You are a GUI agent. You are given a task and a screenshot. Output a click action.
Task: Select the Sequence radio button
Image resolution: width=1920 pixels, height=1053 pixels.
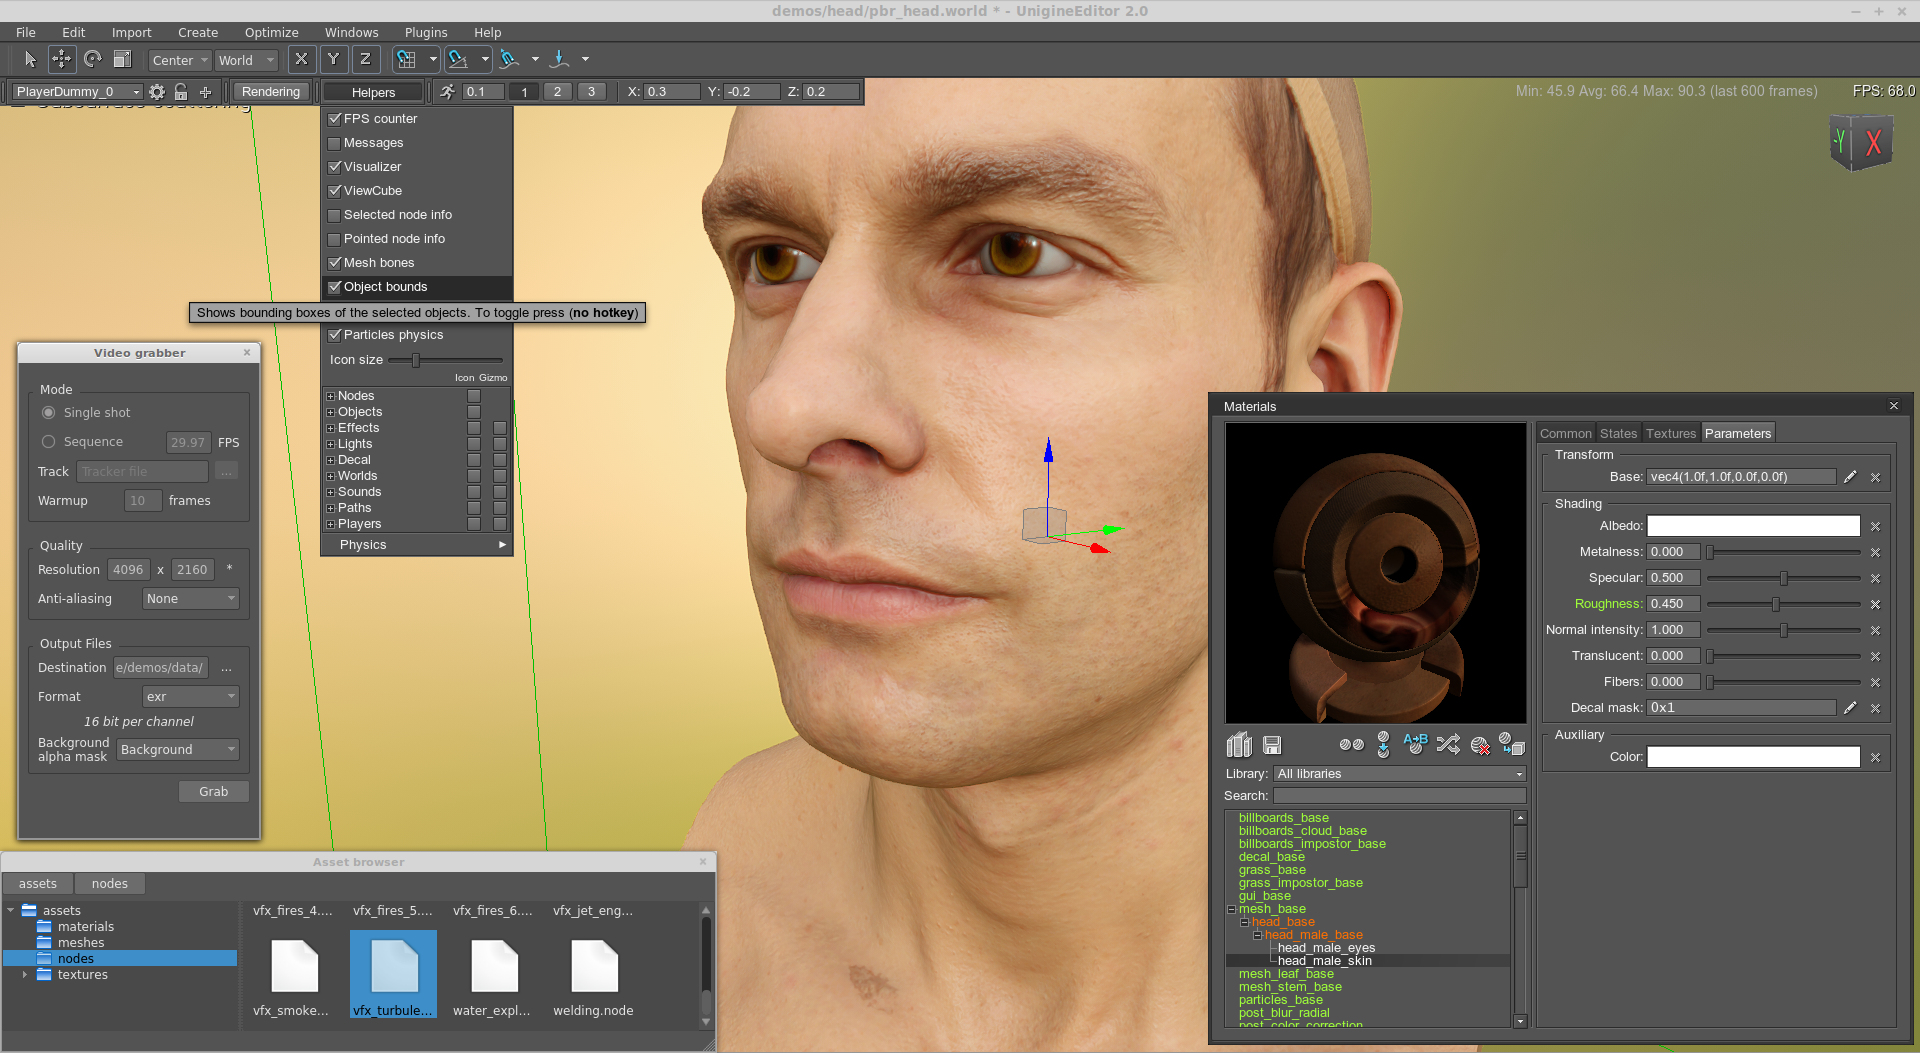point(48,442)
